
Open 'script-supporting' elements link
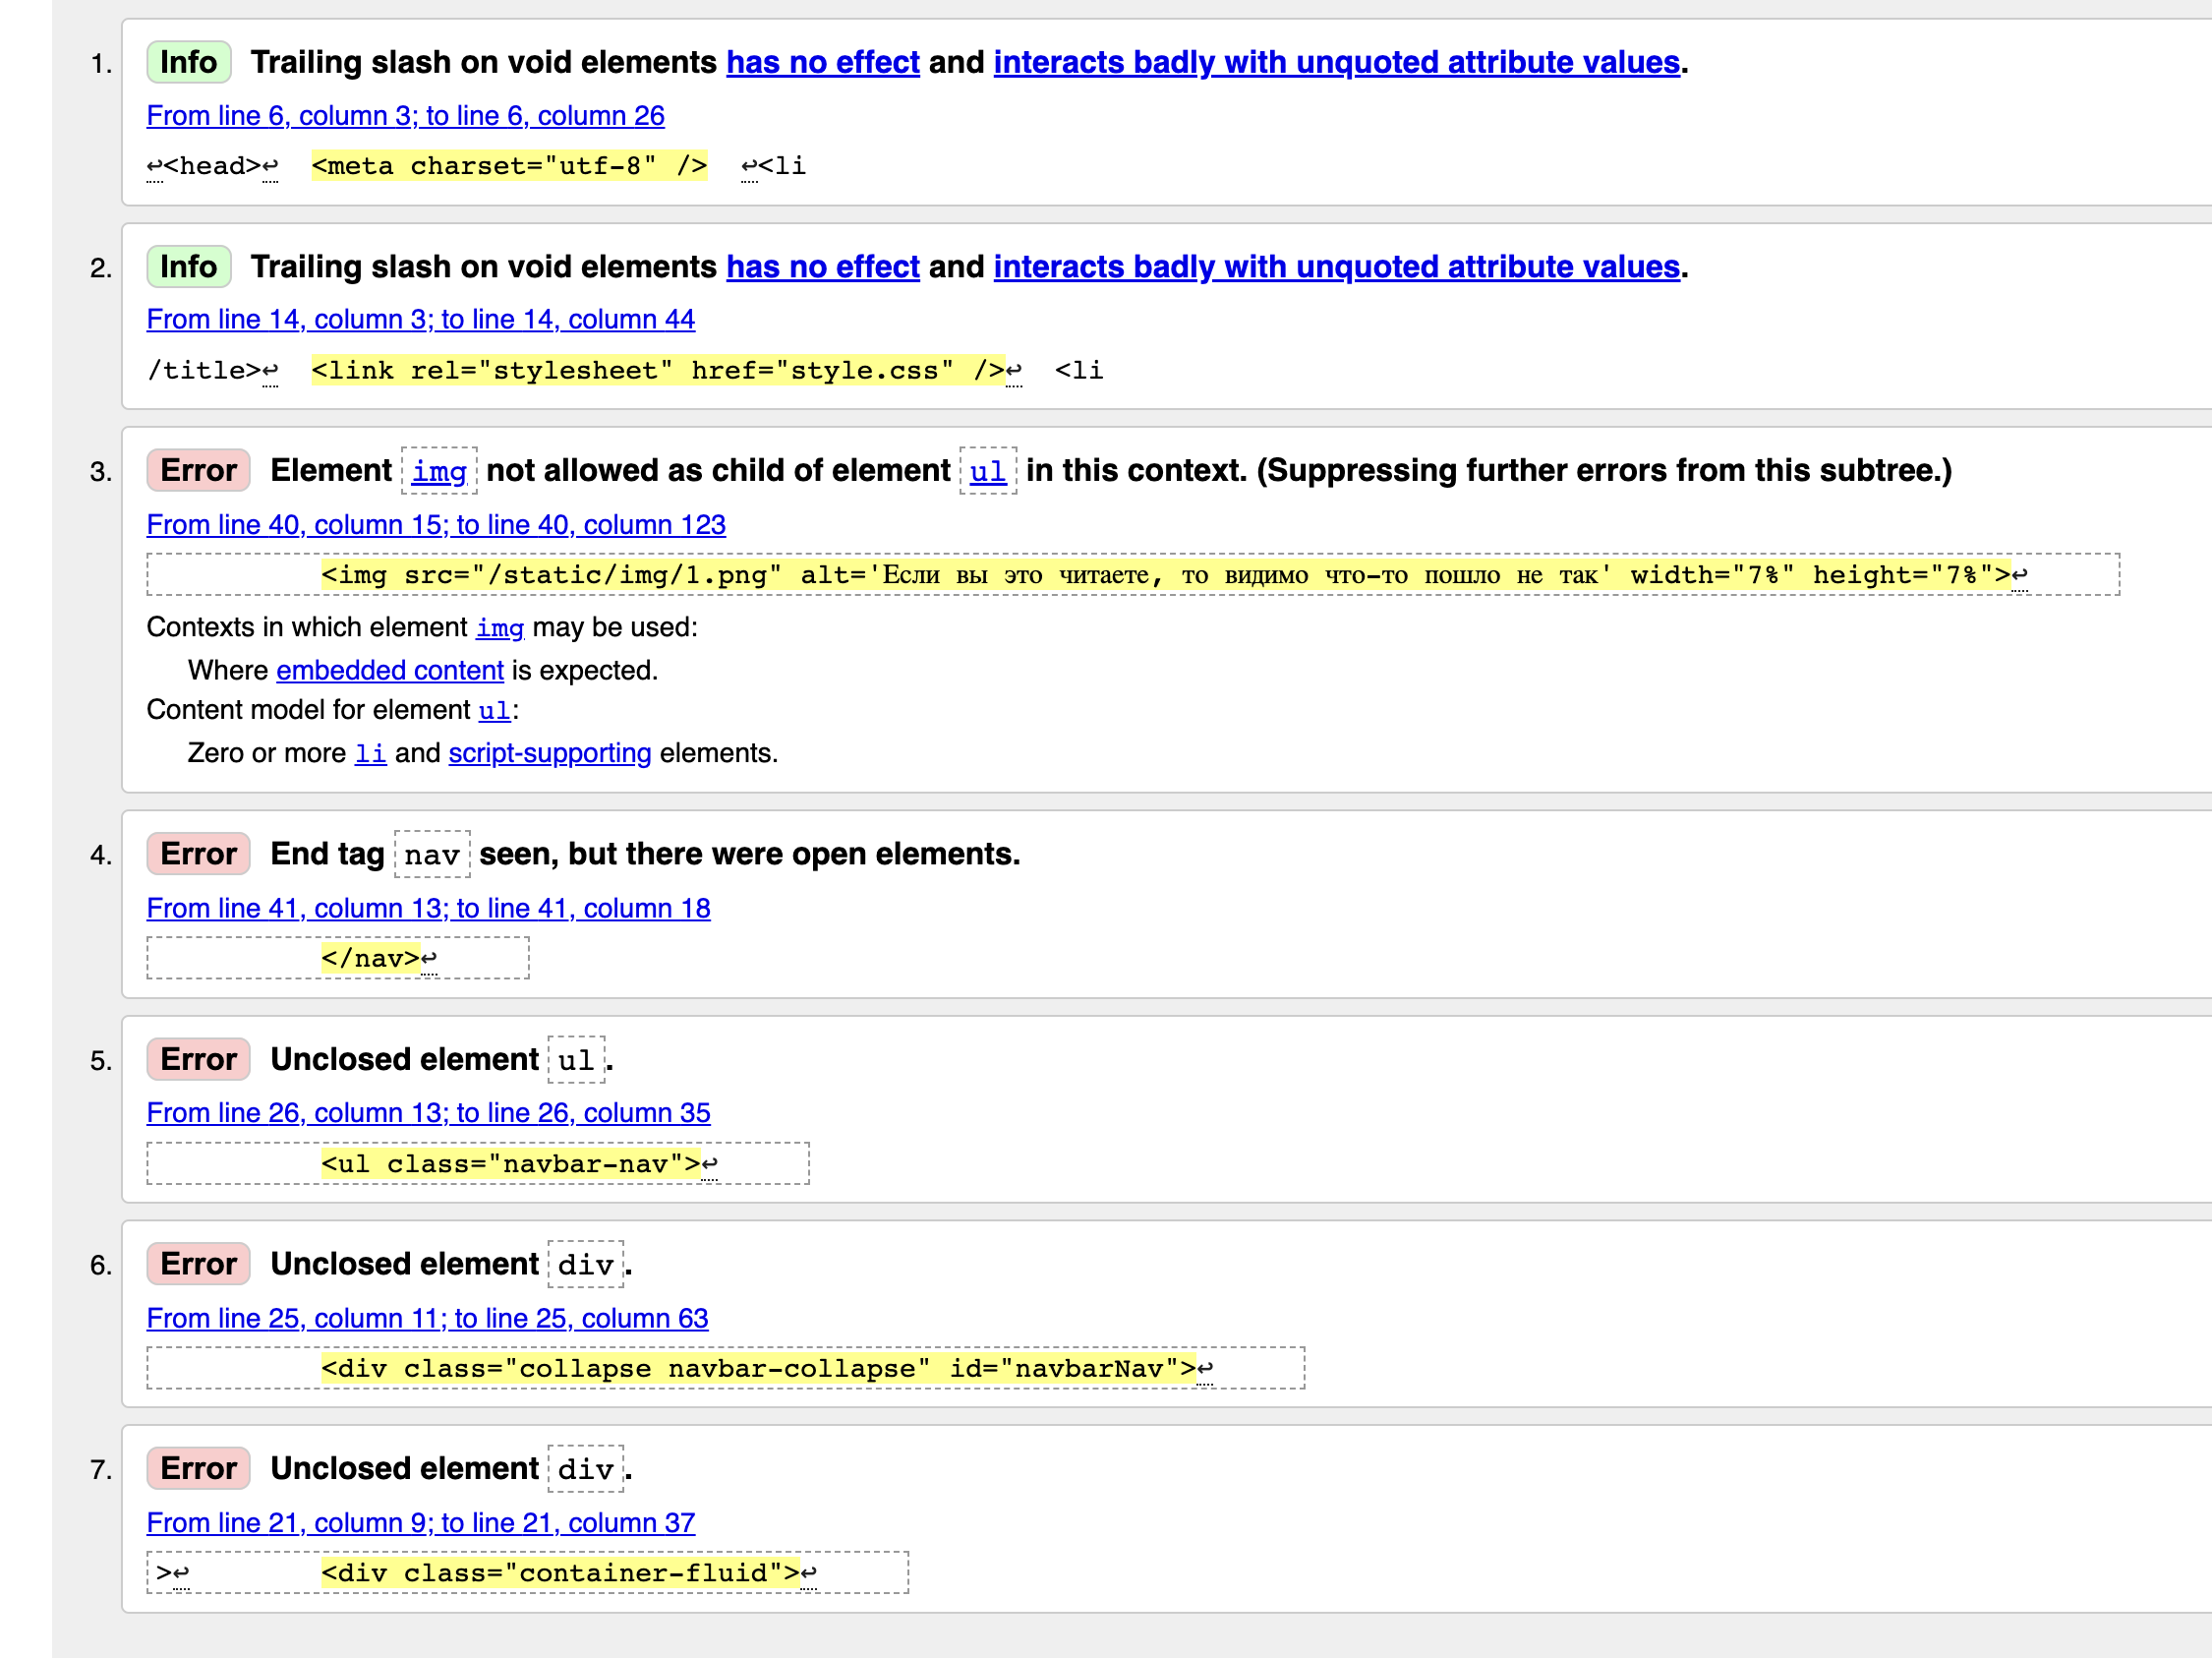click(549, 754)
